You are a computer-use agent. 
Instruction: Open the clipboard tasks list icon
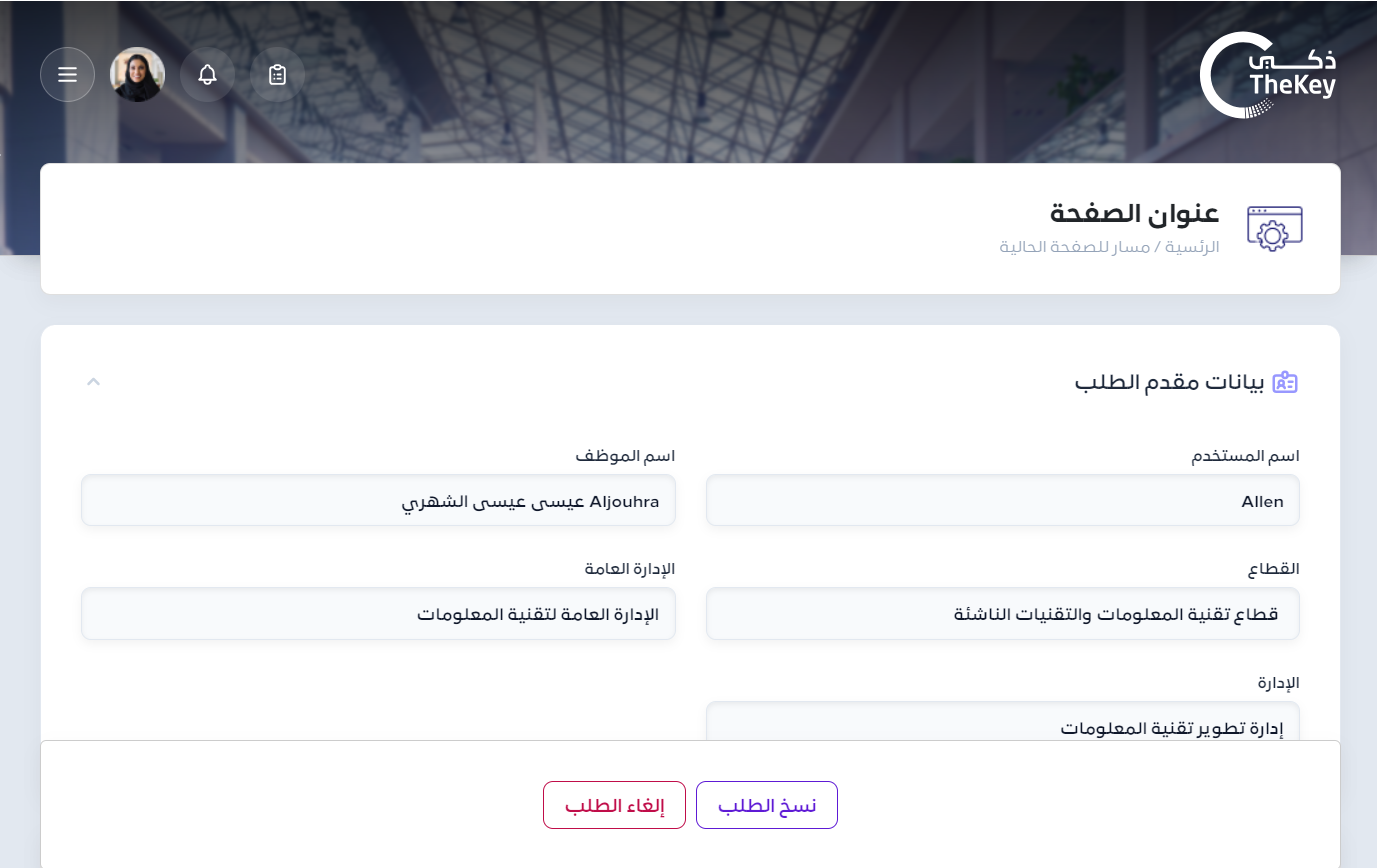[277, 75]
